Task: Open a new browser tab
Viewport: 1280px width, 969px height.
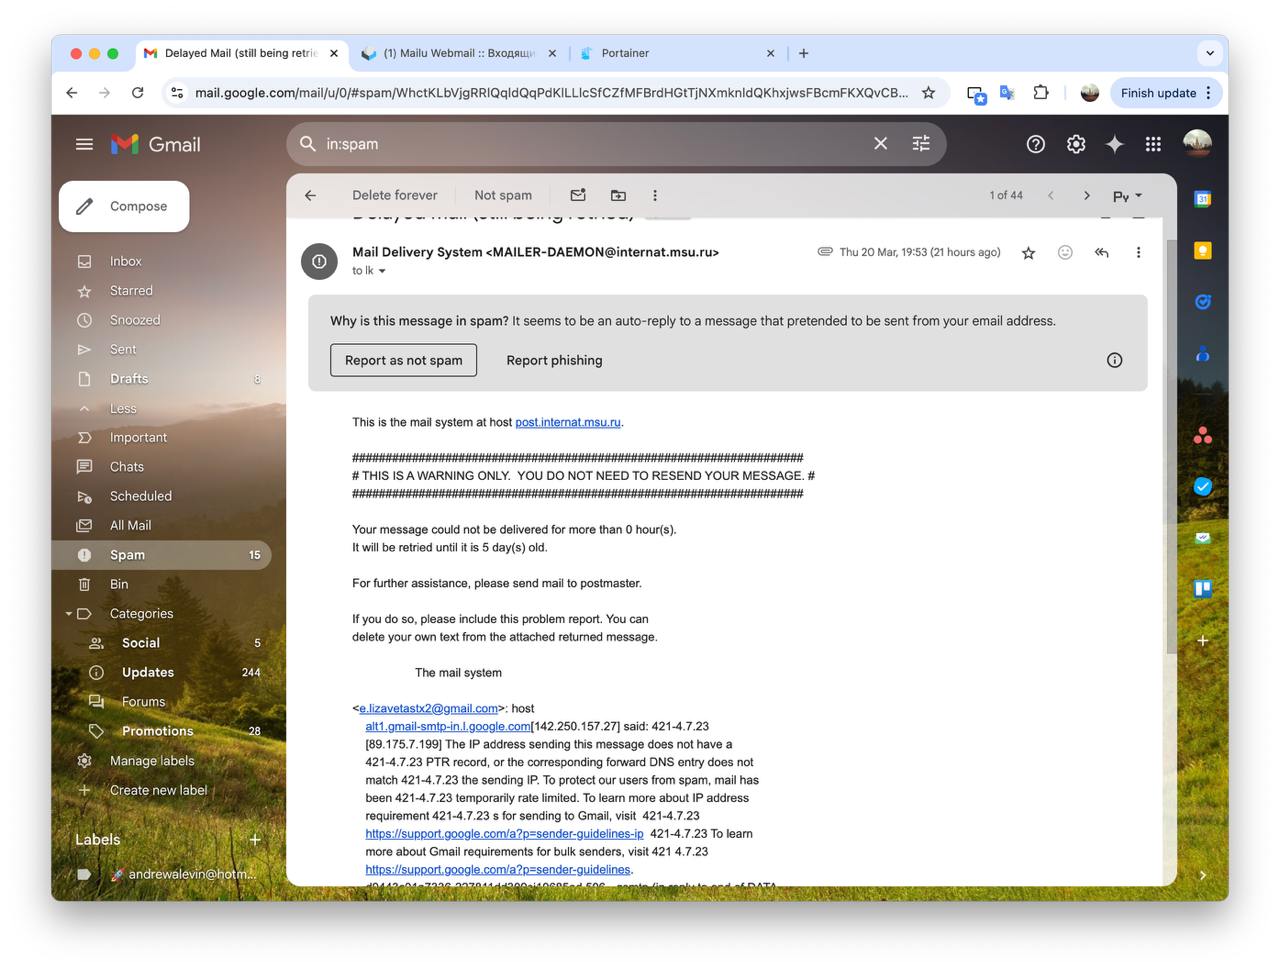Action: pyautogui.click(x=804, y=53)
